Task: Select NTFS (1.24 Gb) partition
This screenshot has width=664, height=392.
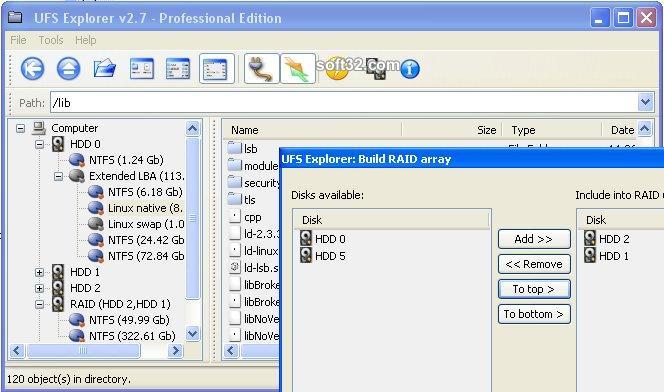Action: [x=126, y=160]
